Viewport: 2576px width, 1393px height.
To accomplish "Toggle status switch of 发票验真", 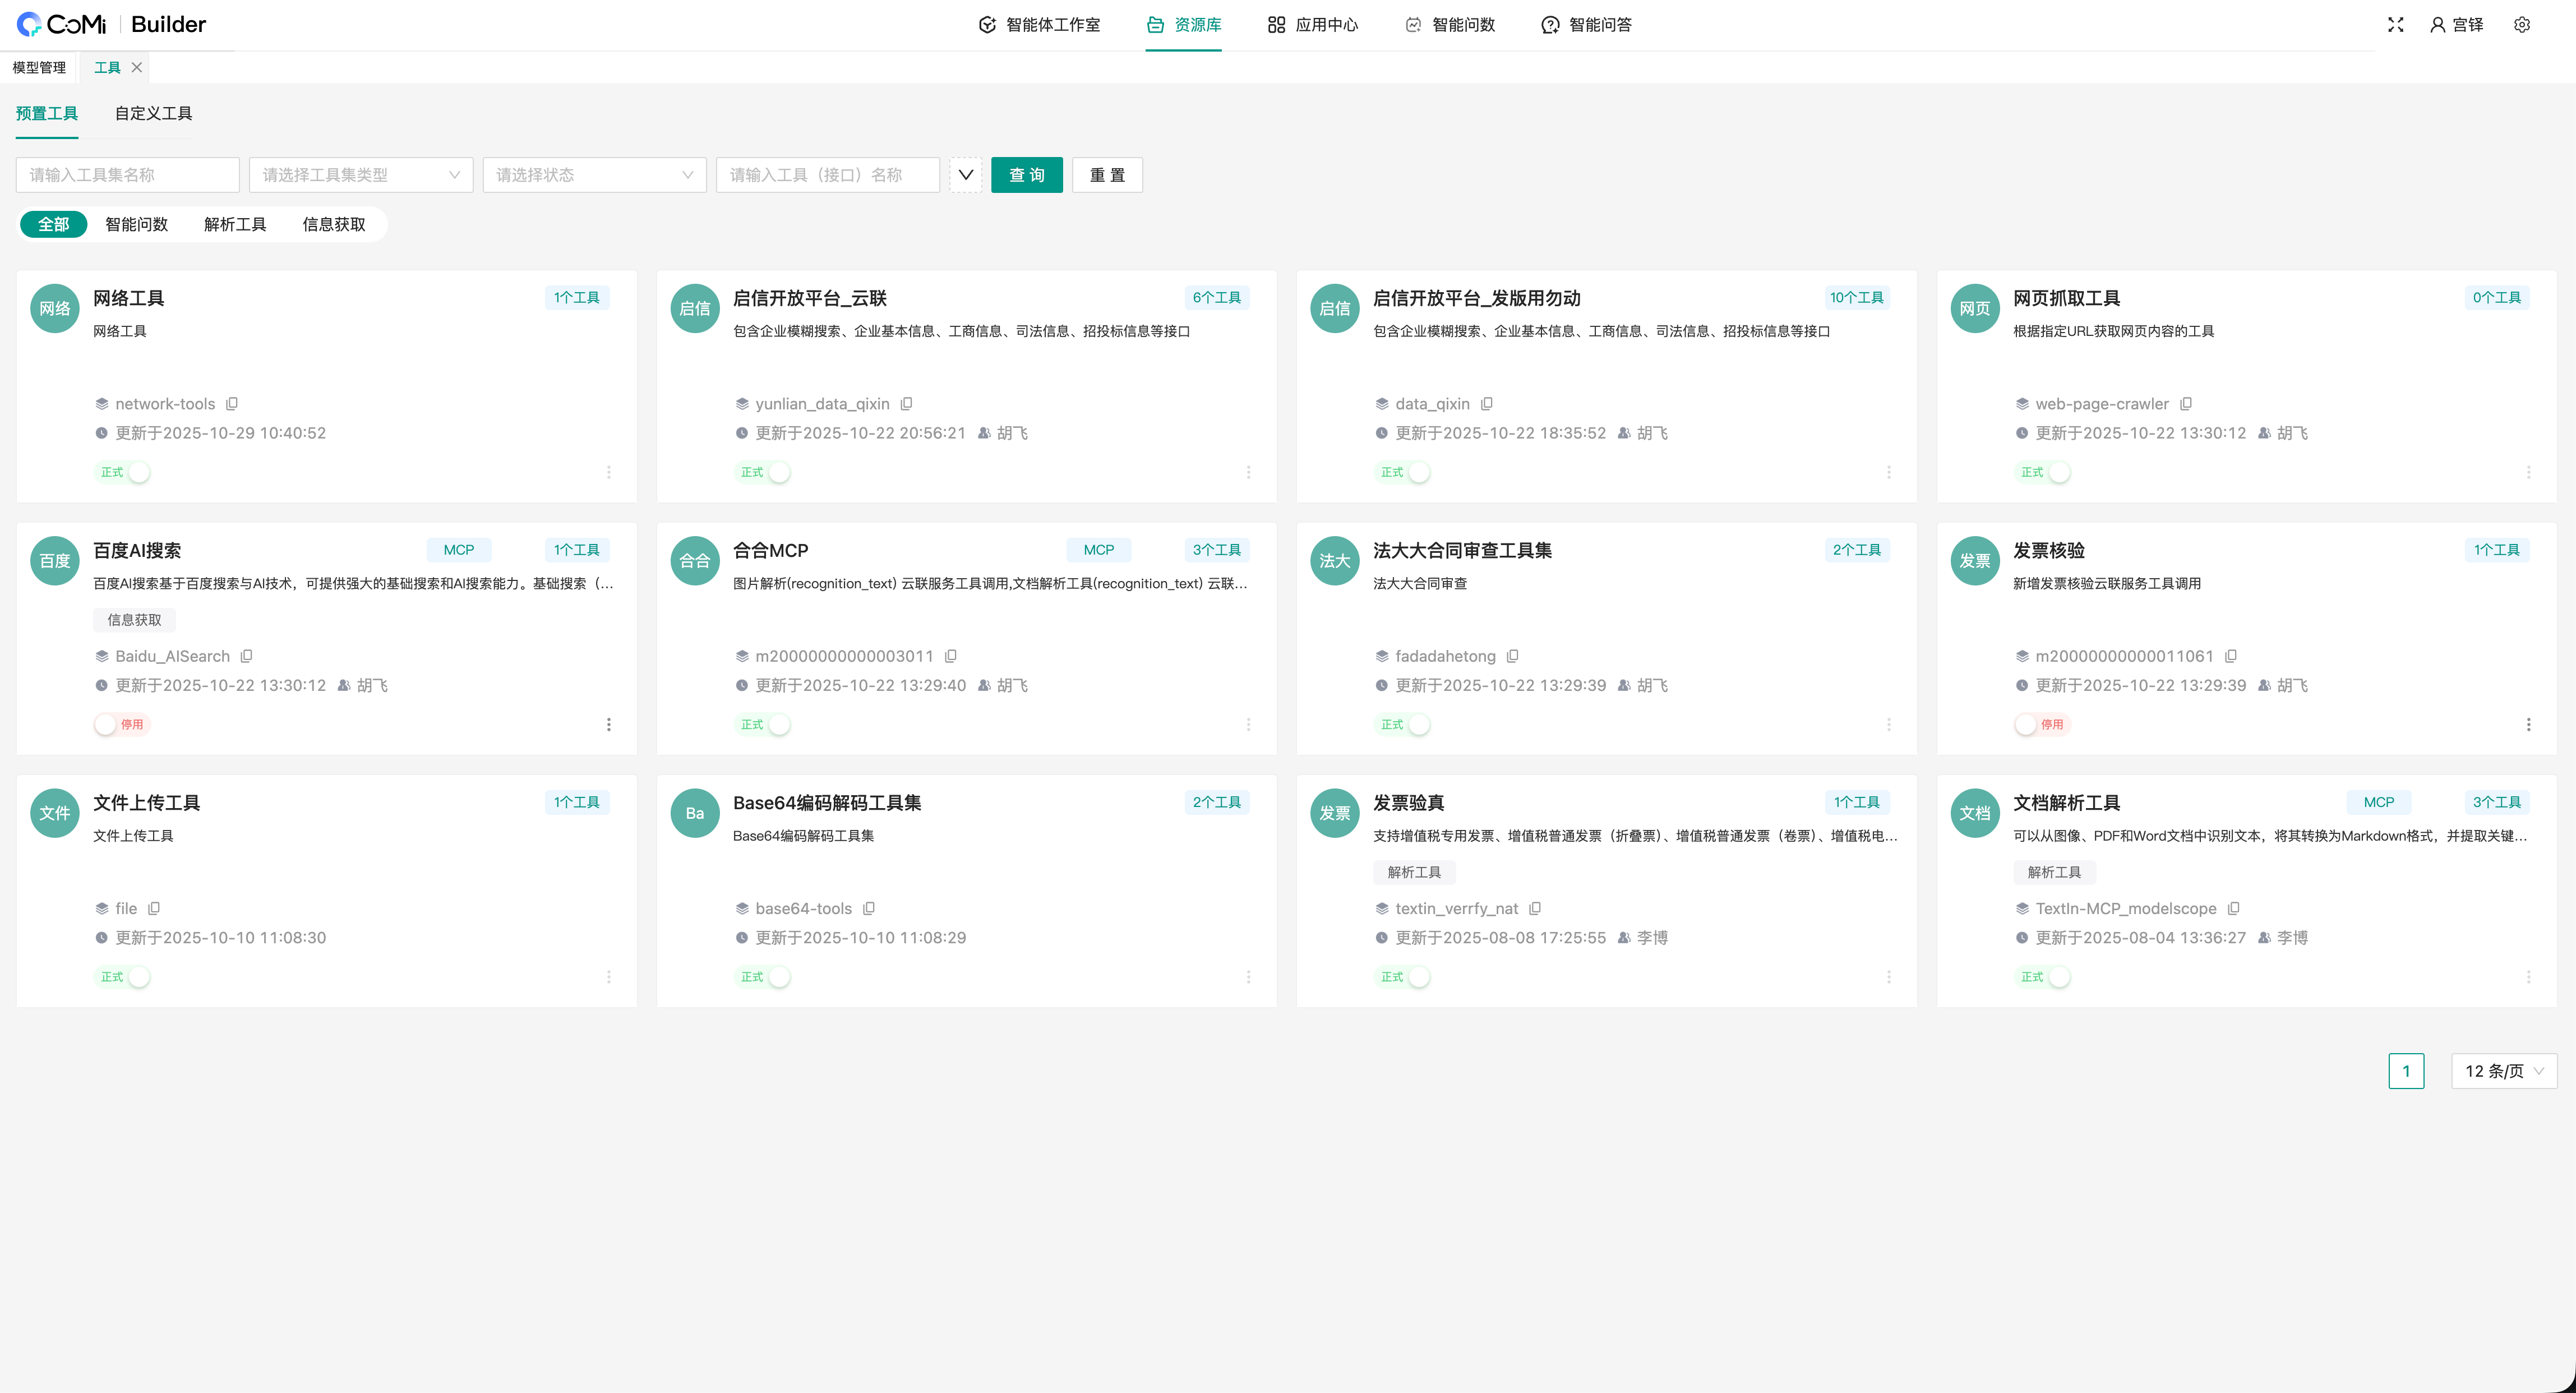I will click(x=1403, y=976).
